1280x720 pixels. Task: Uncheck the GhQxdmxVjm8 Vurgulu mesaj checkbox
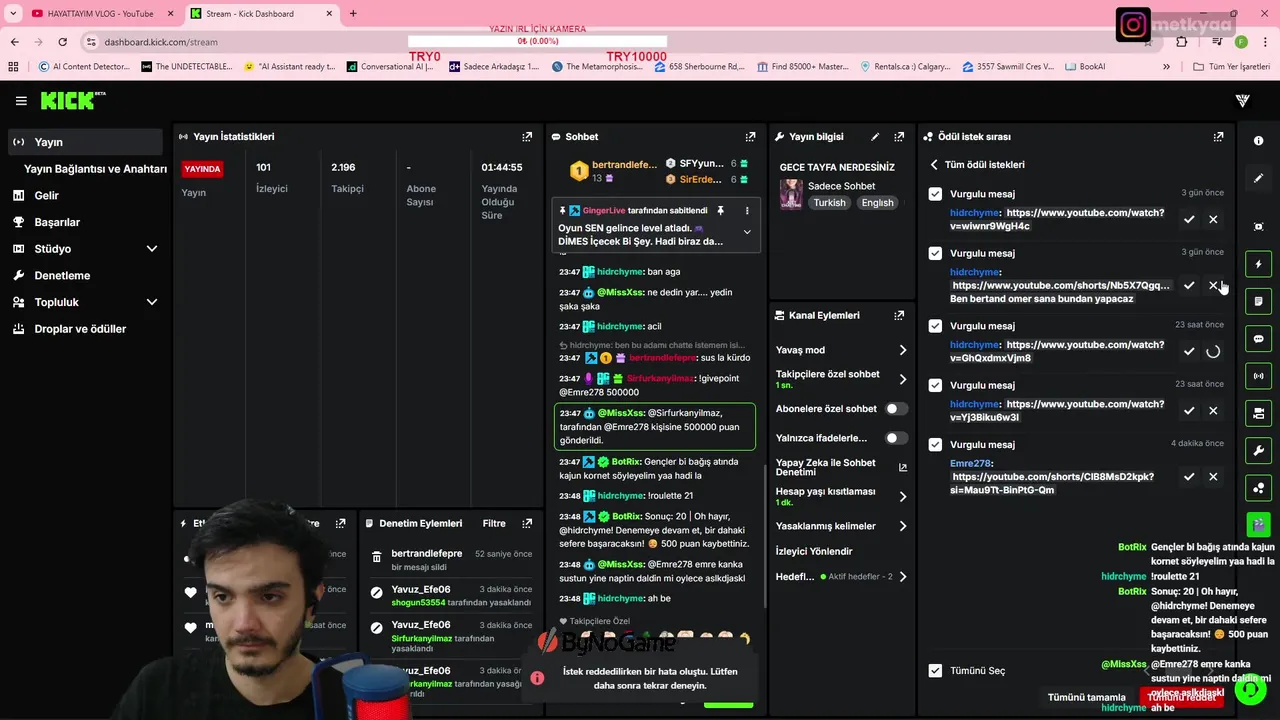(x=935, y=326)
